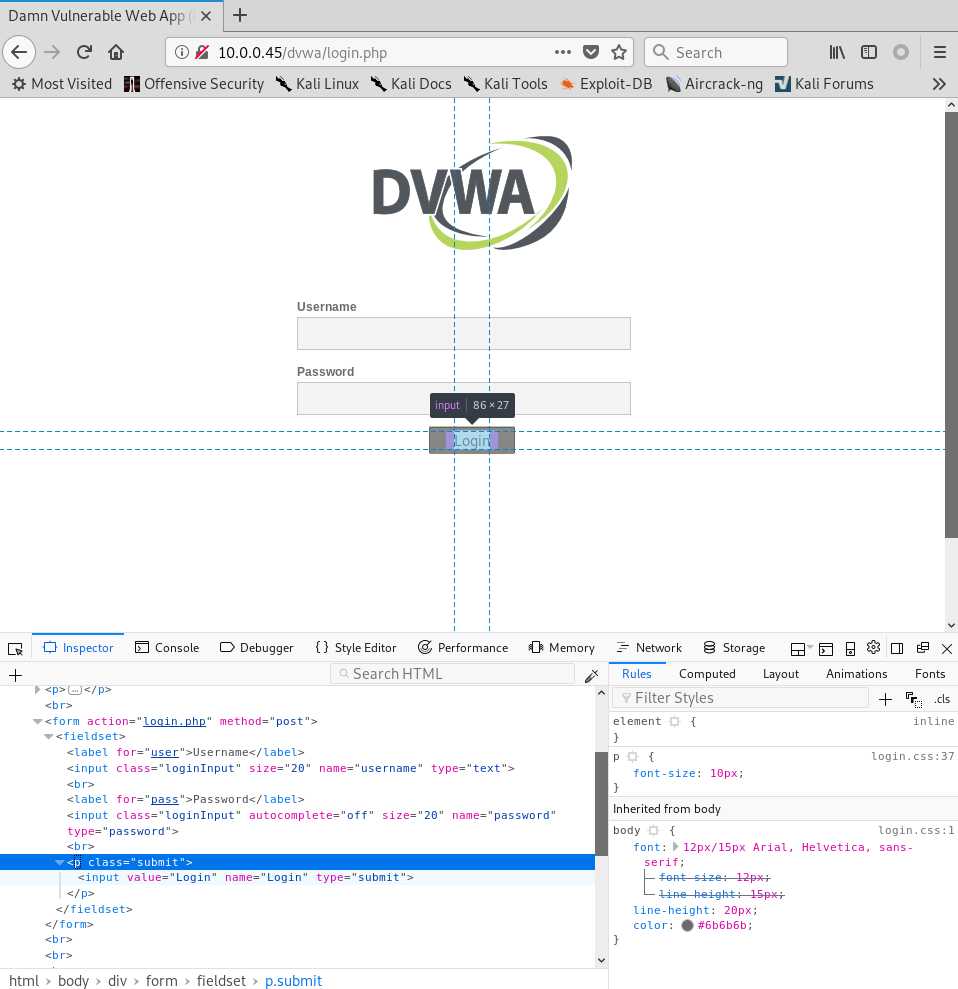
Task: Add a new node in the markup view
Action: click(x=16, y=675)
